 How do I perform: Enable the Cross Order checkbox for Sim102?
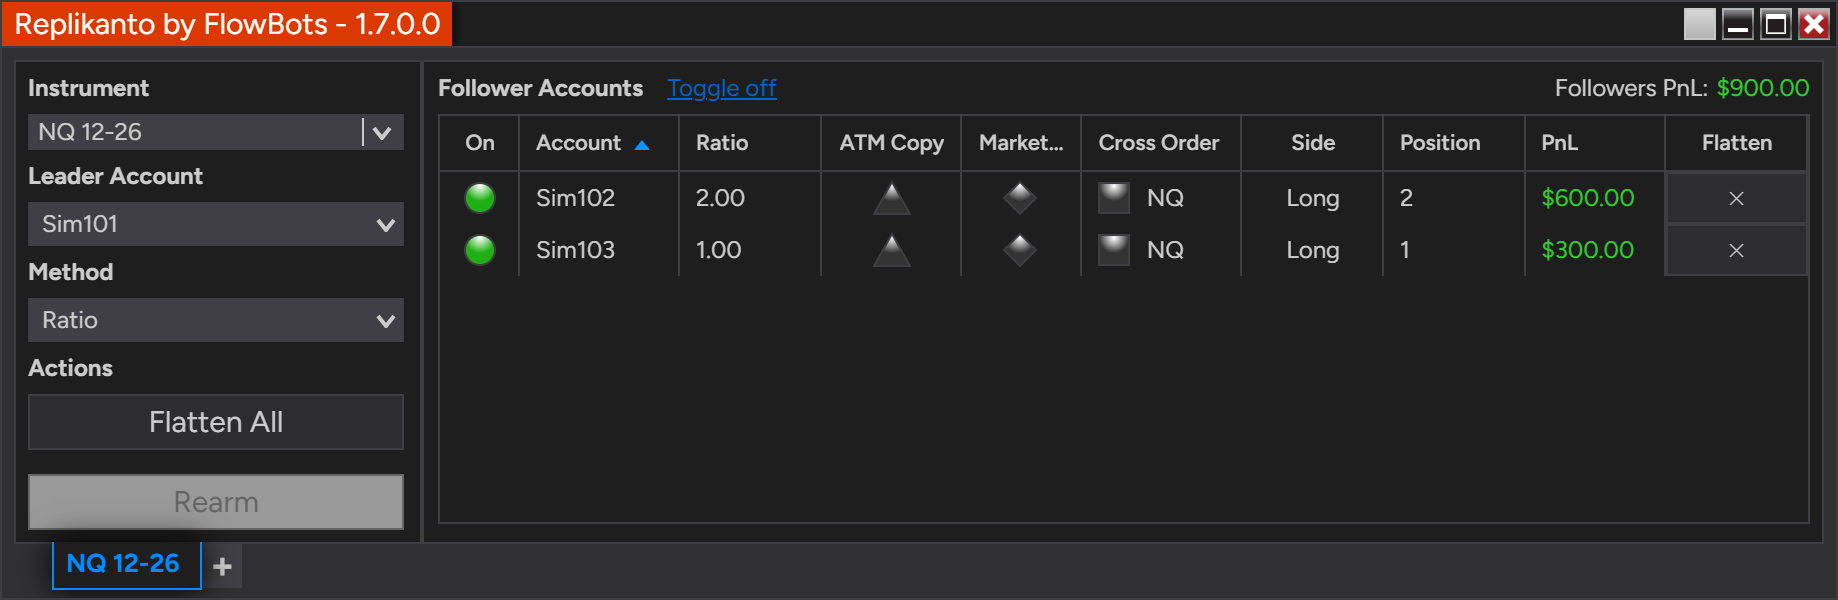tap(1113, 198)
